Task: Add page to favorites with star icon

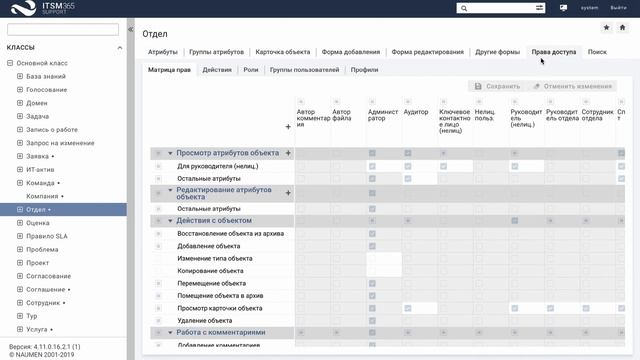Action: click(607, 27)
